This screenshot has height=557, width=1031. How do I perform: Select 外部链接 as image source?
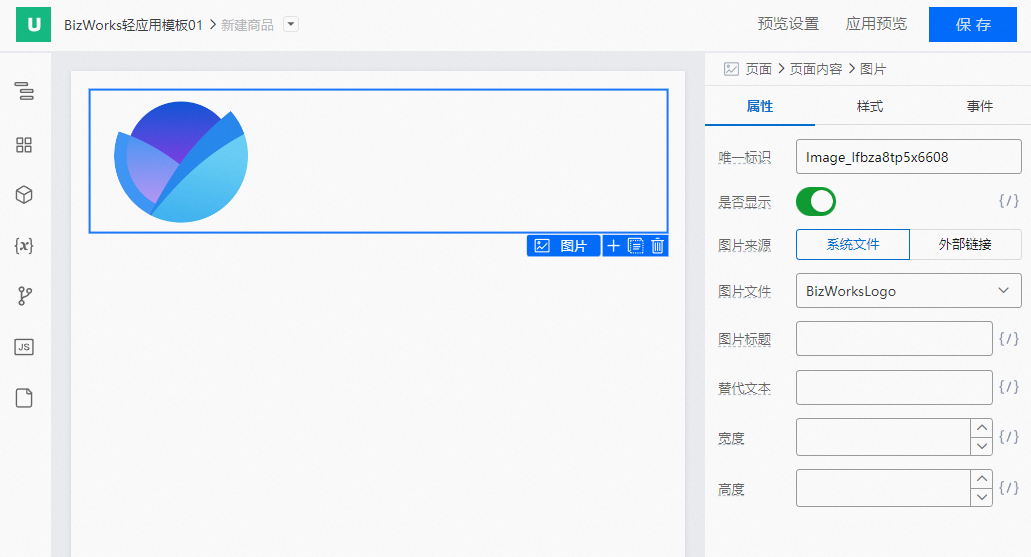(x=965, y=245)
